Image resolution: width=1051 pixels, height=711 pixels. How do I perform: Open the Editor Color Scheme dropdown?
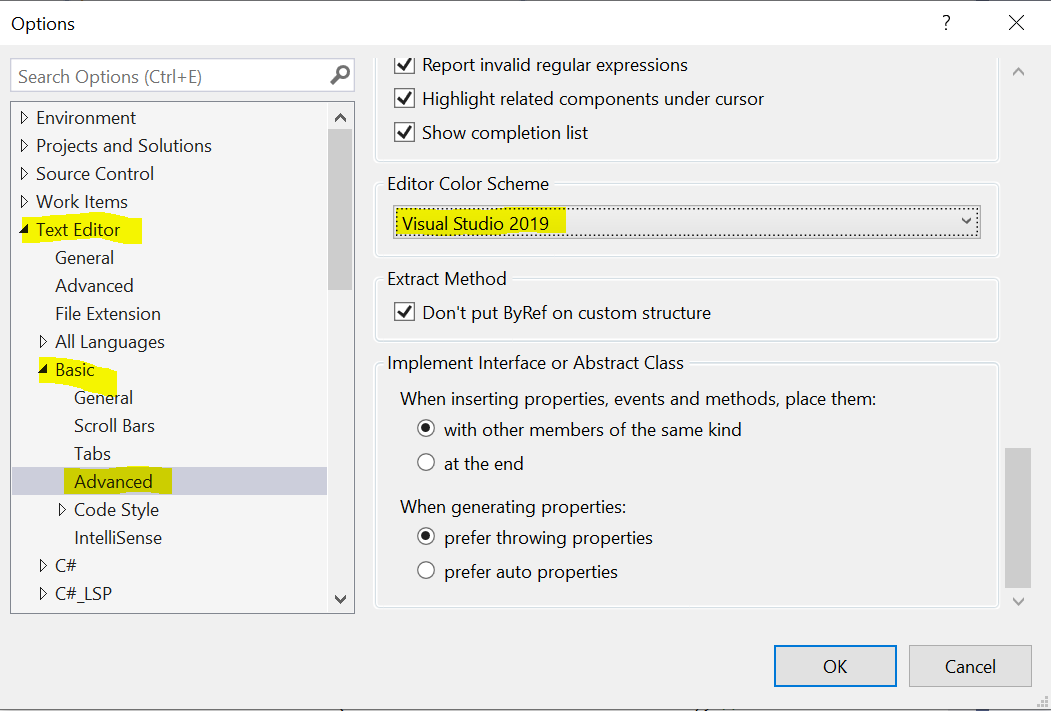pos(966,222)
